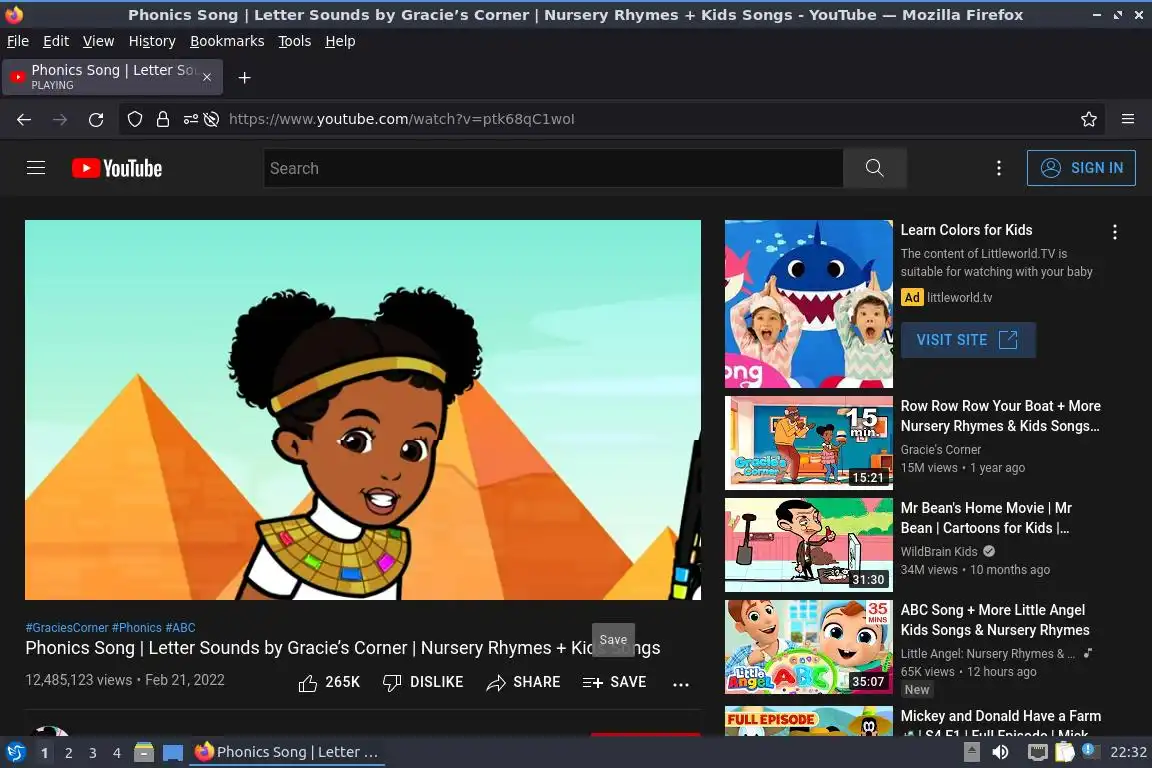Image resolution: width=1152 pixels, height=768 pixels.
Task: Go to YouTube home via logo
Action: [117, 168]
